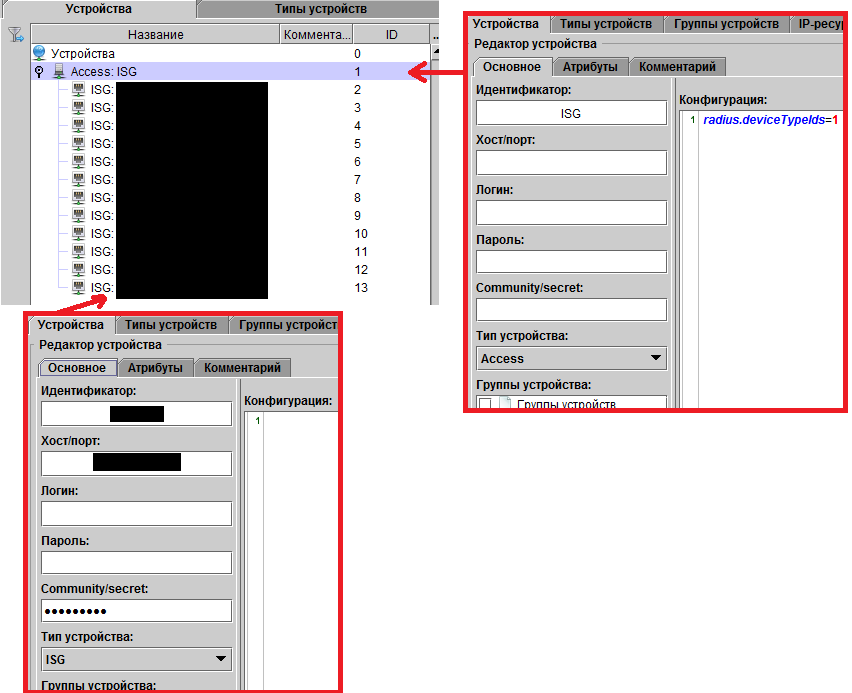The width and height of the screenshot is (852, 693).
Task: Open the Тип устройства dropdown showing ISG
Action: (x=136, y=659)
